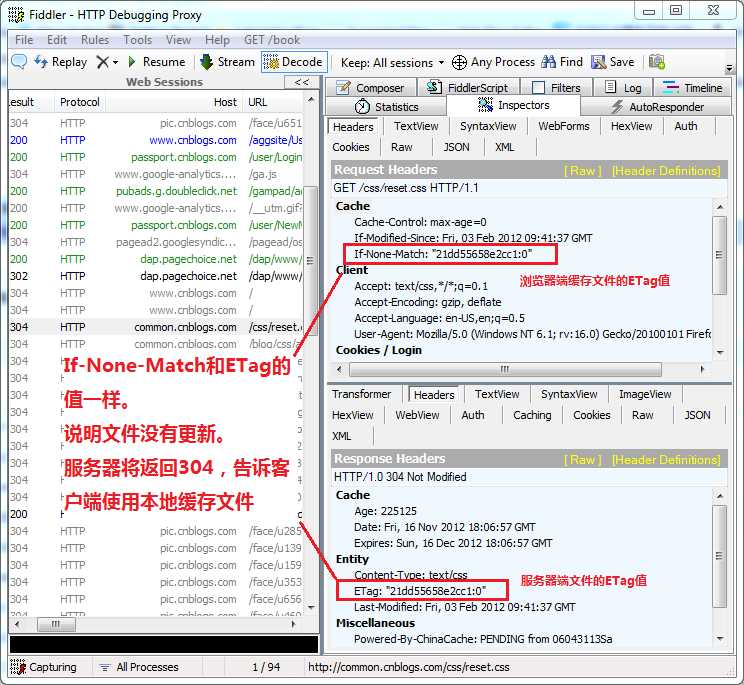
Task: Open the Transformer response tab
Action: 362,394
